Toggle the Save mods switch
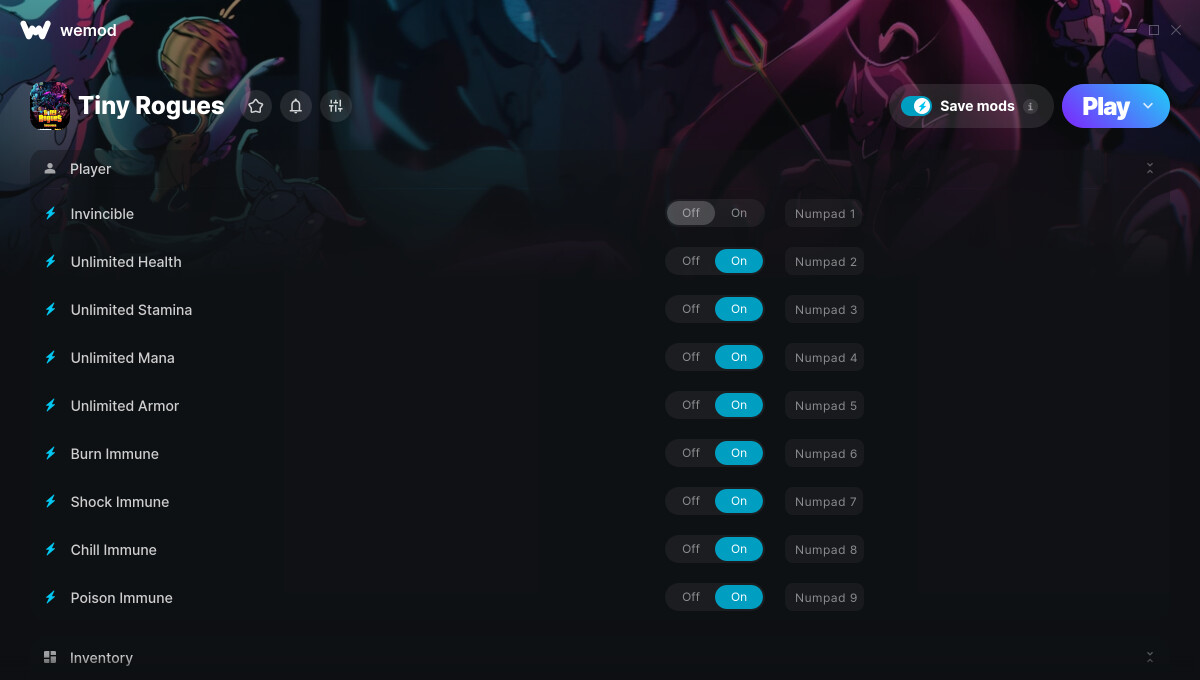 coord(916,106)
